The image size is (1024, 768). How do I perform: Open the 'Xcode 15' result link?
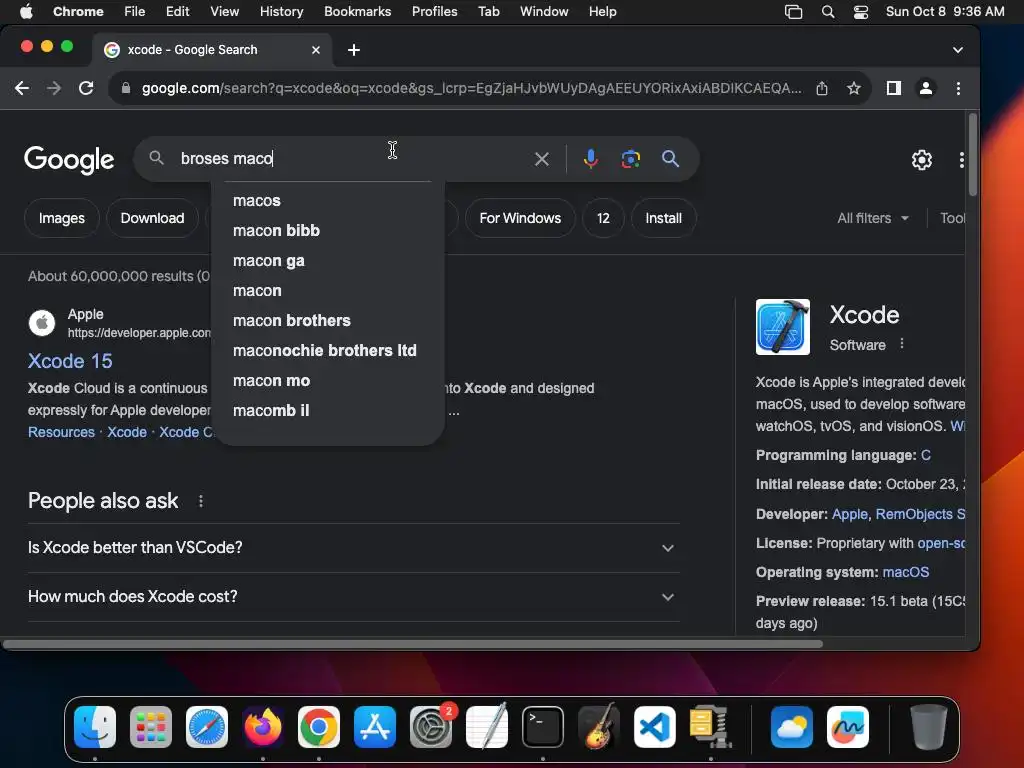70,361
